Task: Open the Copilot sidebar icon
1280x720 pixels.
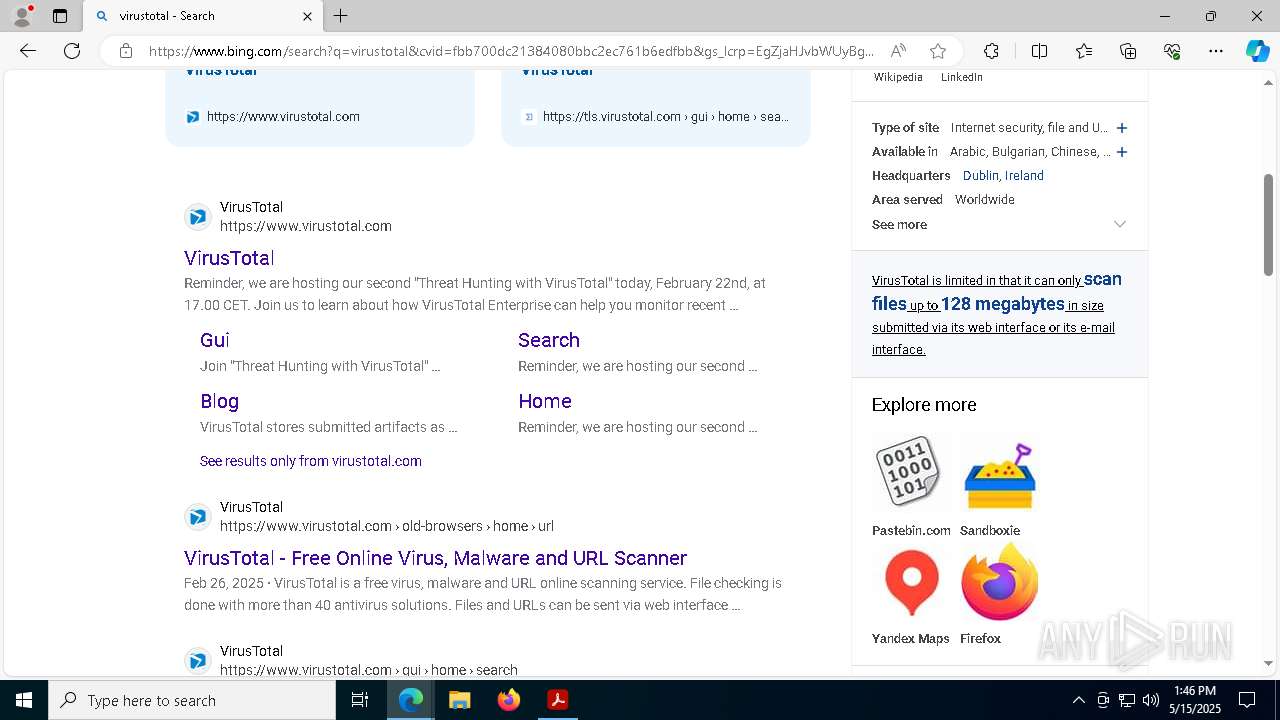Action: 1257,51
